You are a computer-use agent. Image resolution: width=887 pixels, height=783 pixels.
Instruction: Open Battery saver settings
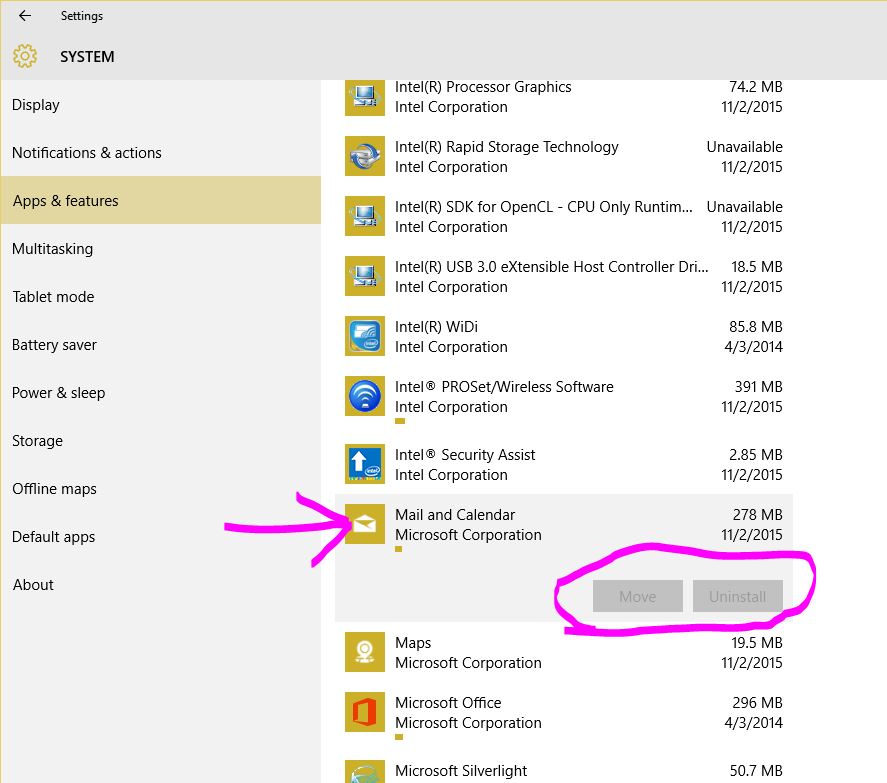point(161,345)
